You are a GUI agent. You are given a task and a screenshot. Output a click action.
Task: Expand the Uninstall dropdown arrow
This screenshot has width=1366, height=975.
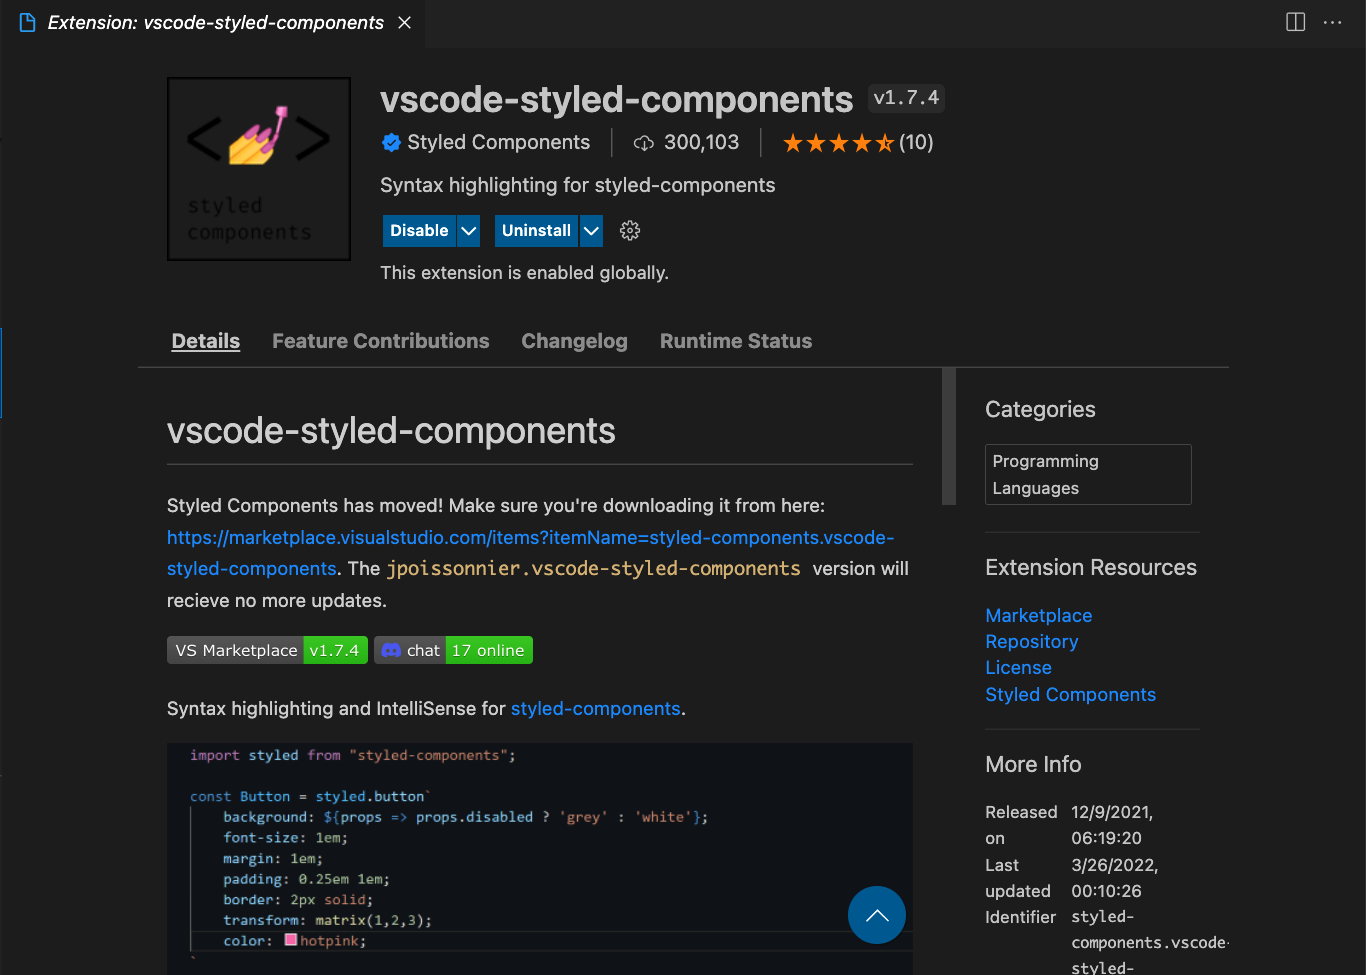tap(591, 231)
